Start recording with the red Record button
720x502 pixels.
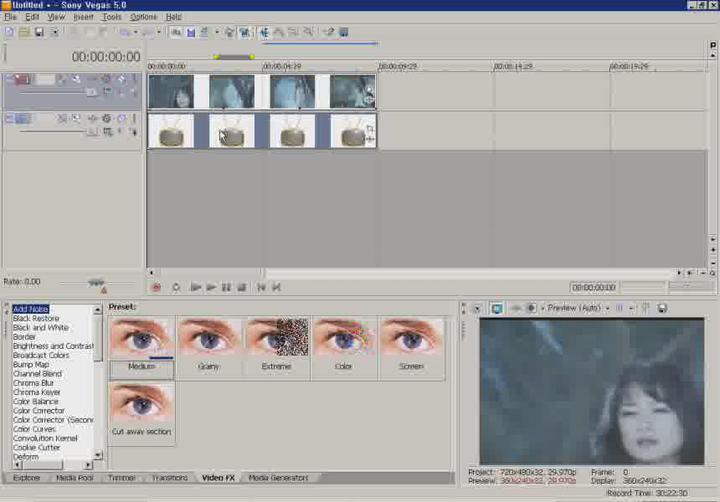[156, 288]
